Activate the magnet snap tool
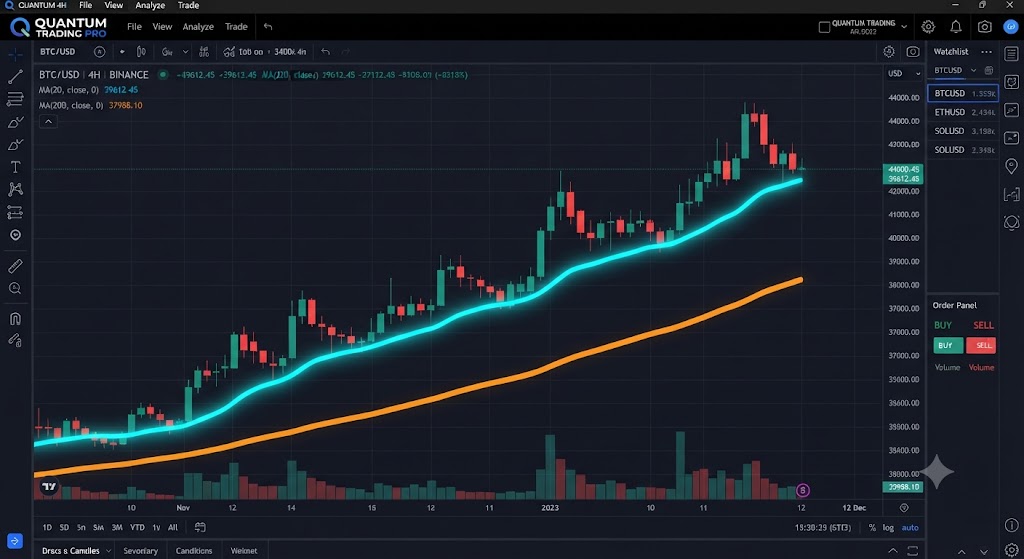Viewport: 1024px width, 559px height. 15,319
